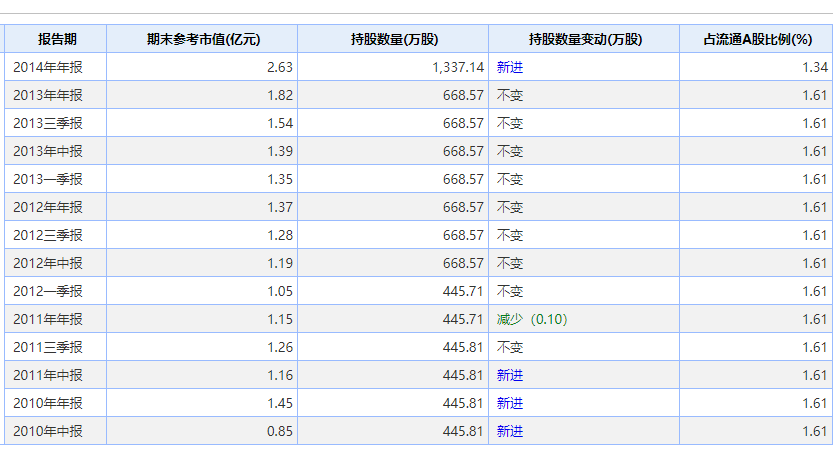Select the 2010年年报 report period cell
Viewport: 833px width, 453px height.
tap(56, 403)
